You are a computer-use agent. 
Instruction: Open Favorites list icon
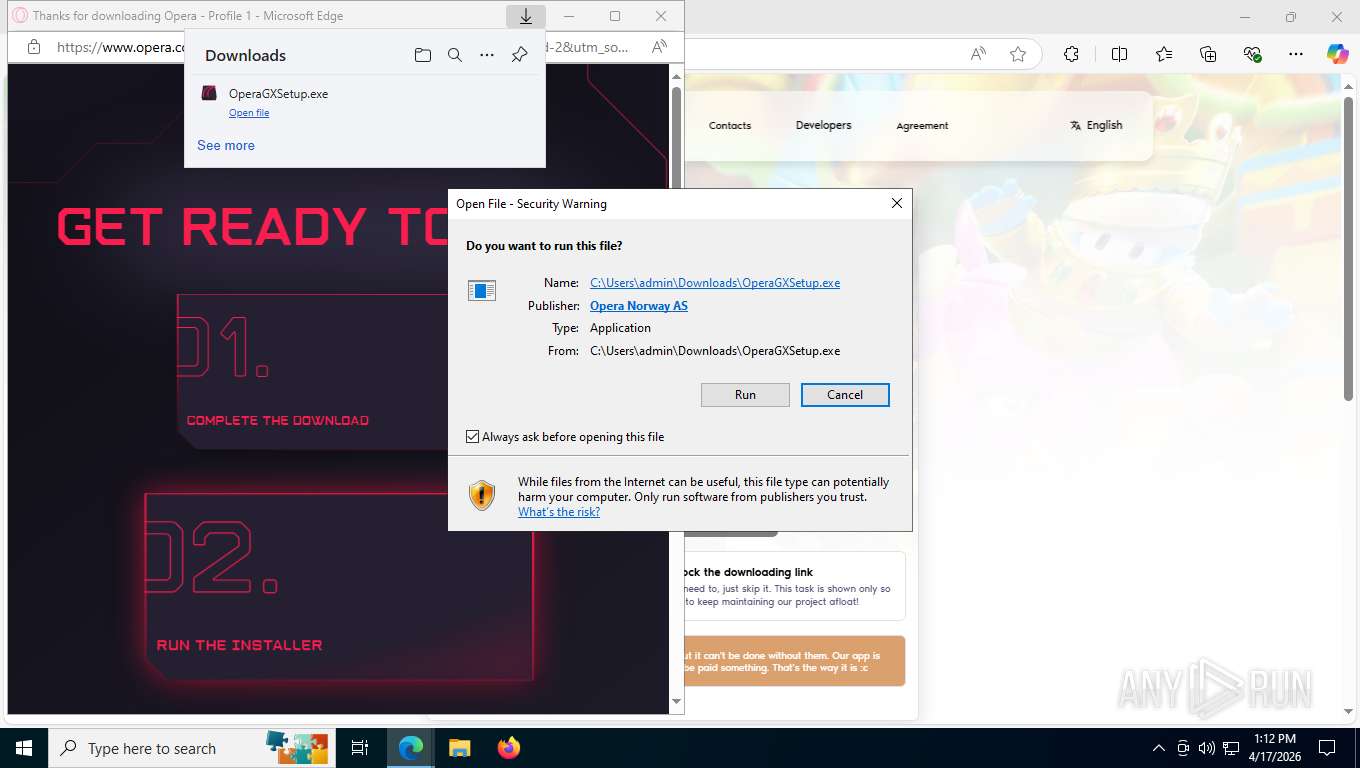point(1164,55)
